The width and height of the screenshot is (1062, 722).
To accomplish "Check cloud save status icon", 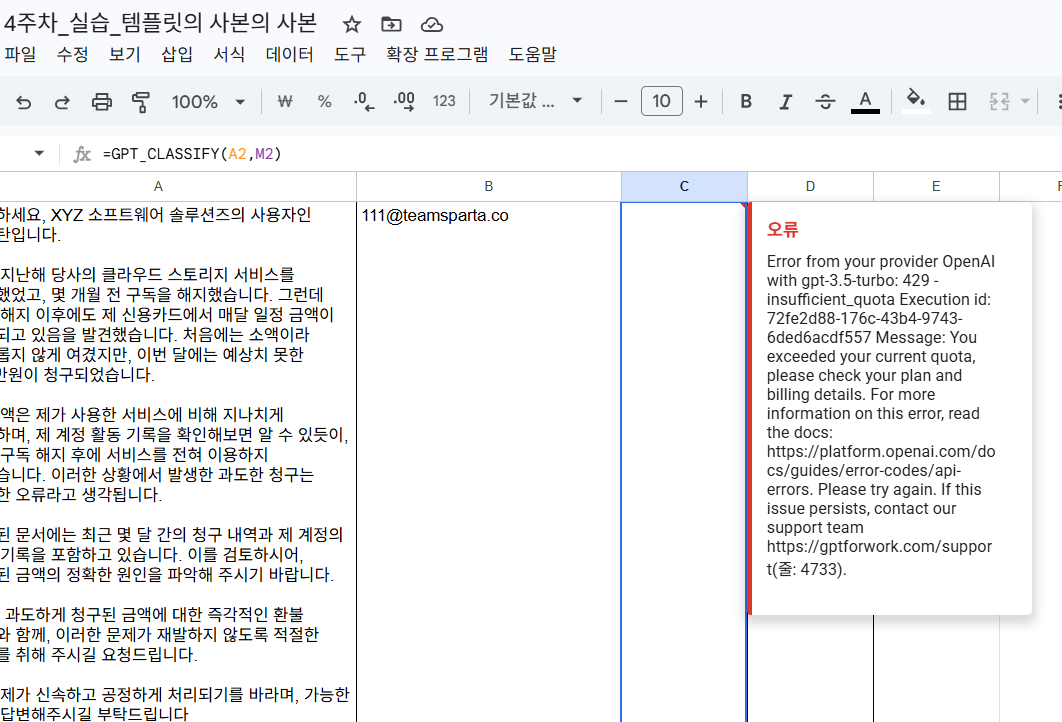I will pyautogui.click(x=431, y=25).
